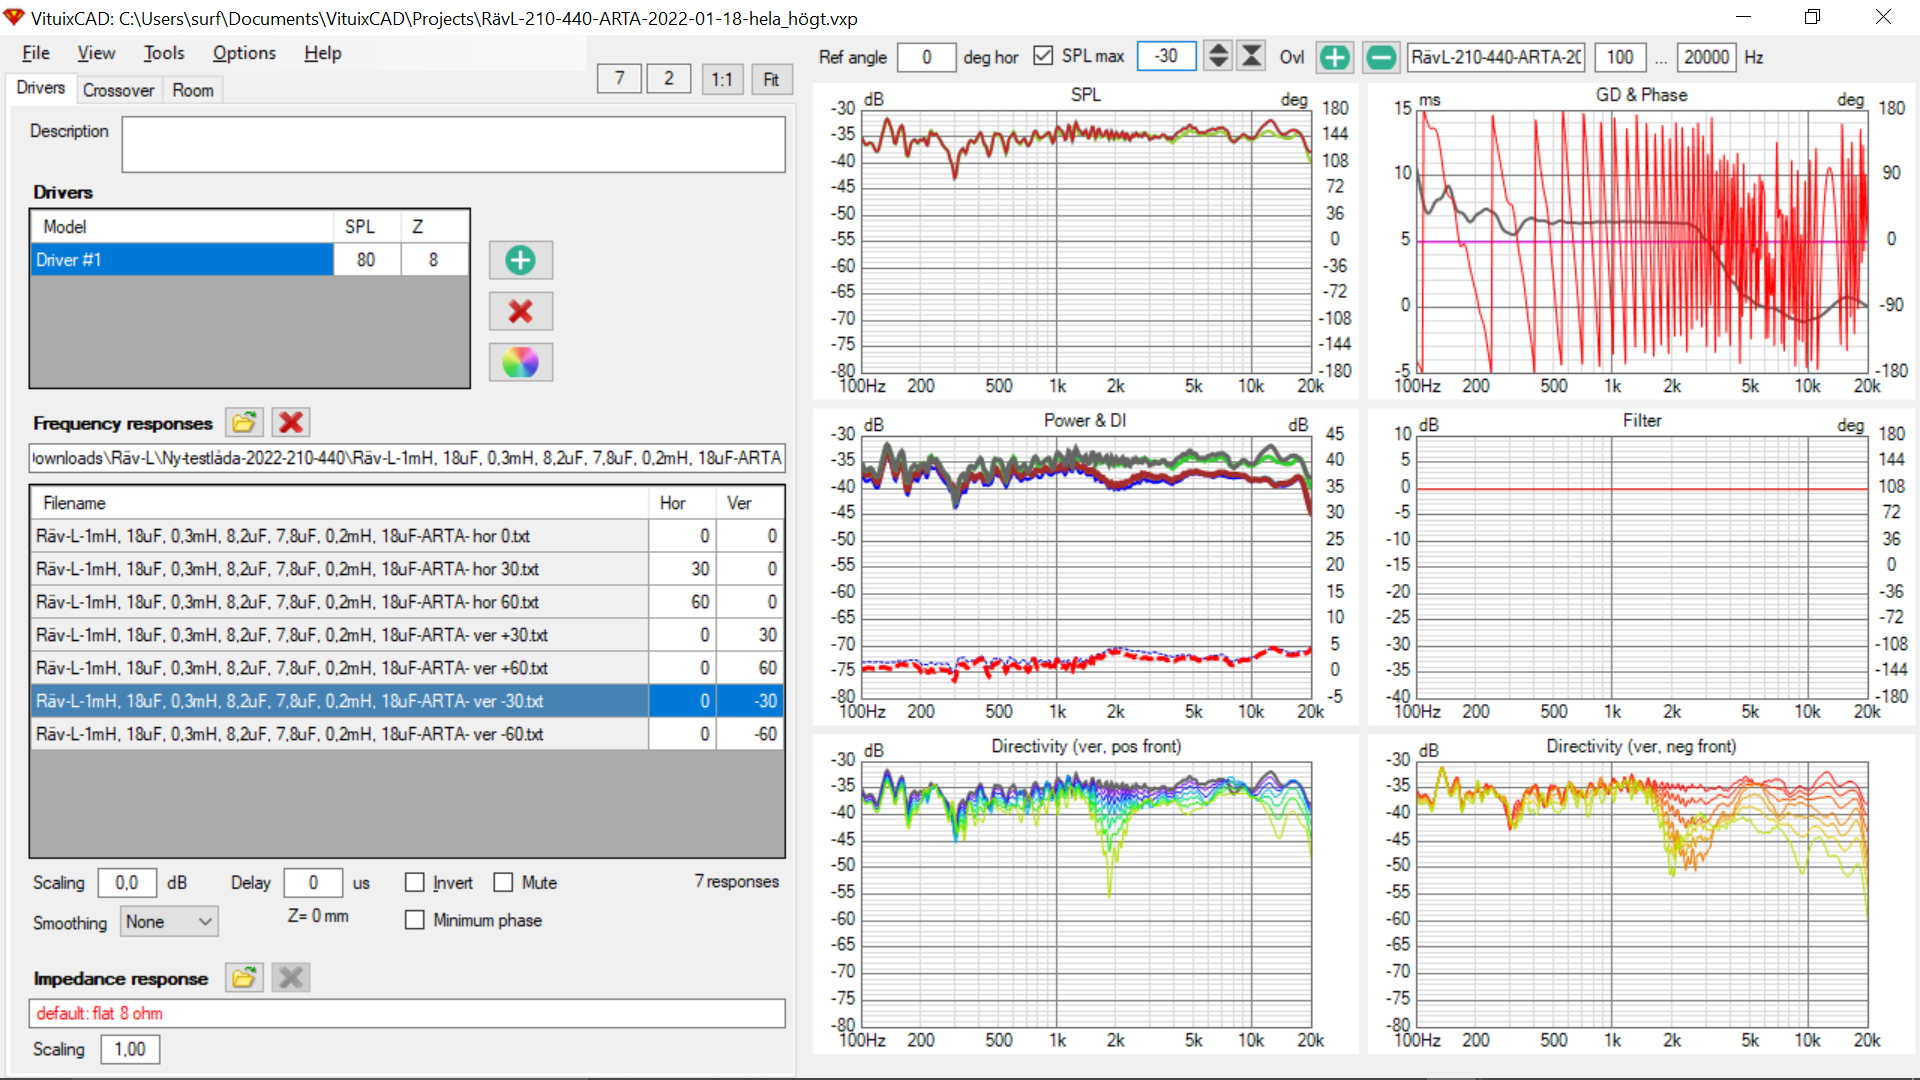The width and height of the screenshot is (1920, 1080).
Task: Click the overlay name field RävL-210-440-ARTA
Action: [1496, 57]
